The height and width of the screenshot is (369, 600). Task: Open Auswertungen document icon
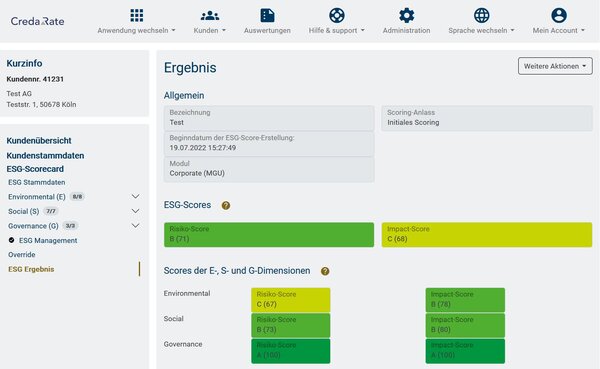267,15
